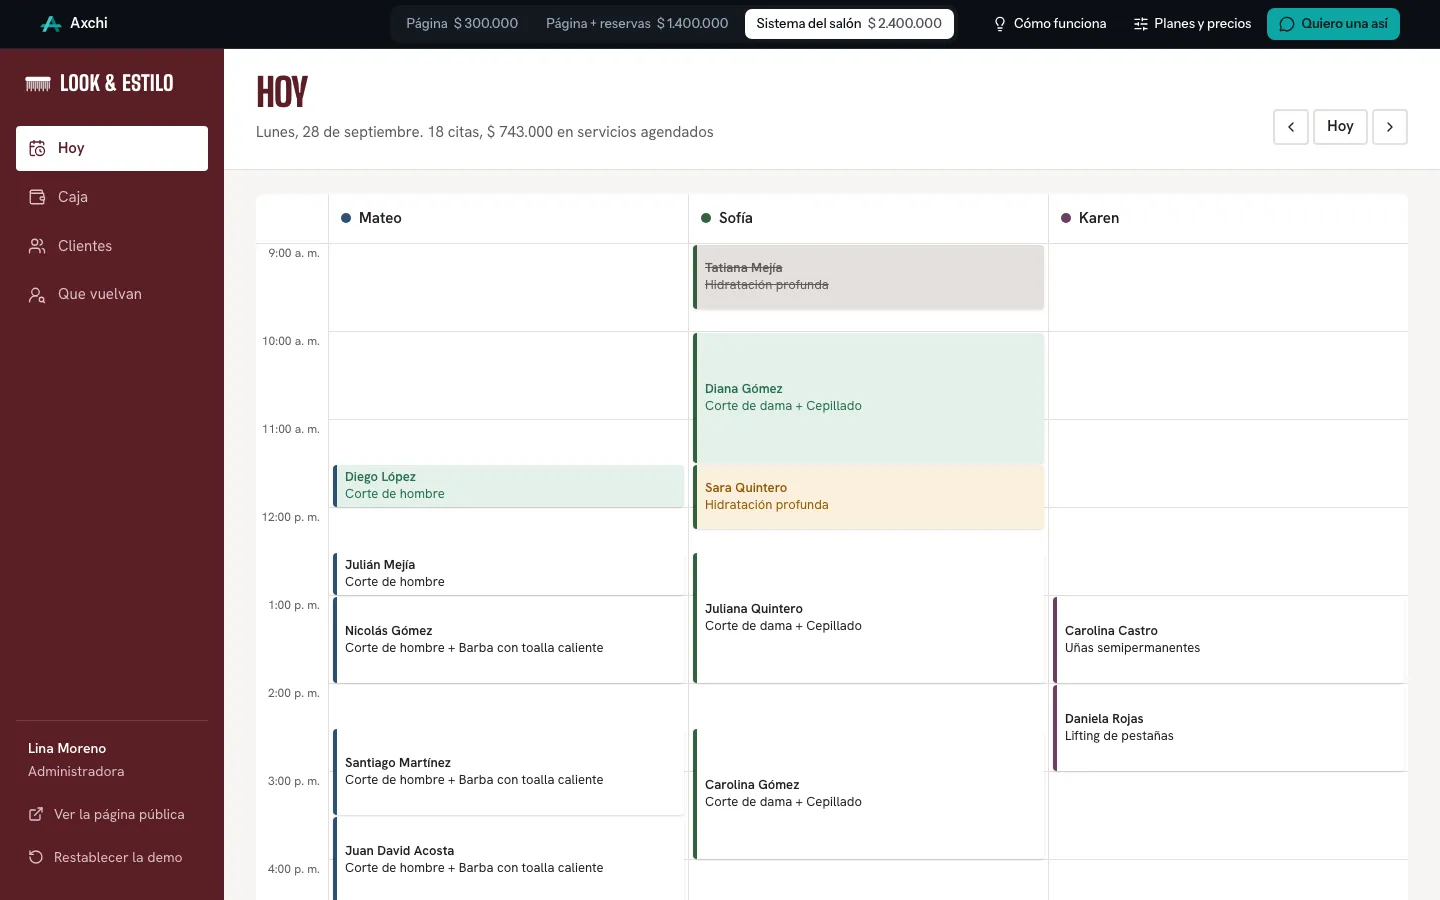Open the Cómo funciona link
Image resolution: width=1440 pixels, height=900 pixels.
point(1049,24)
